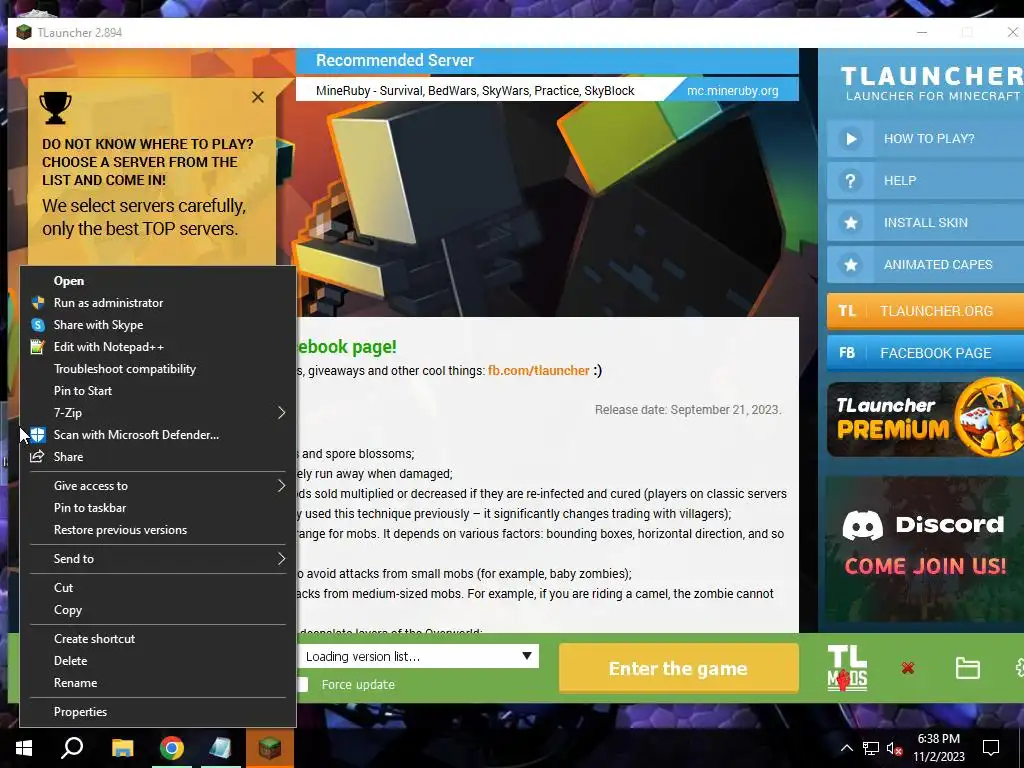Click the admin shield icon
The image size is (1024, 768).
[38, 302]
